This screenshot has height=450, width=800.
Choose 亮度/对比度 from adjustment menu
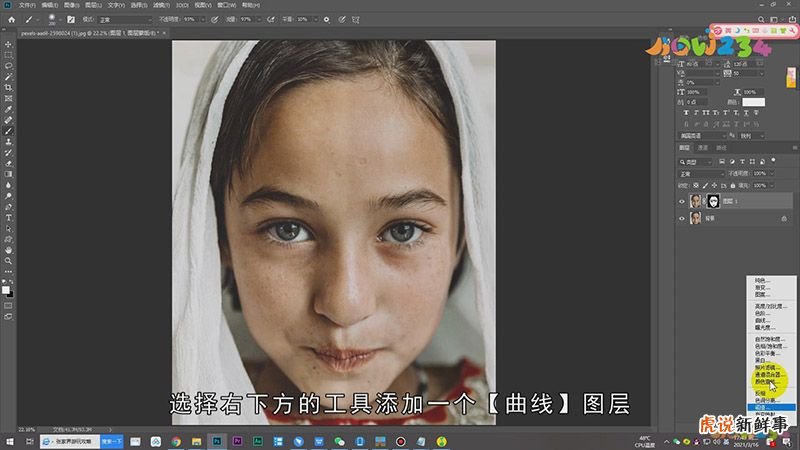pos(771,307)
